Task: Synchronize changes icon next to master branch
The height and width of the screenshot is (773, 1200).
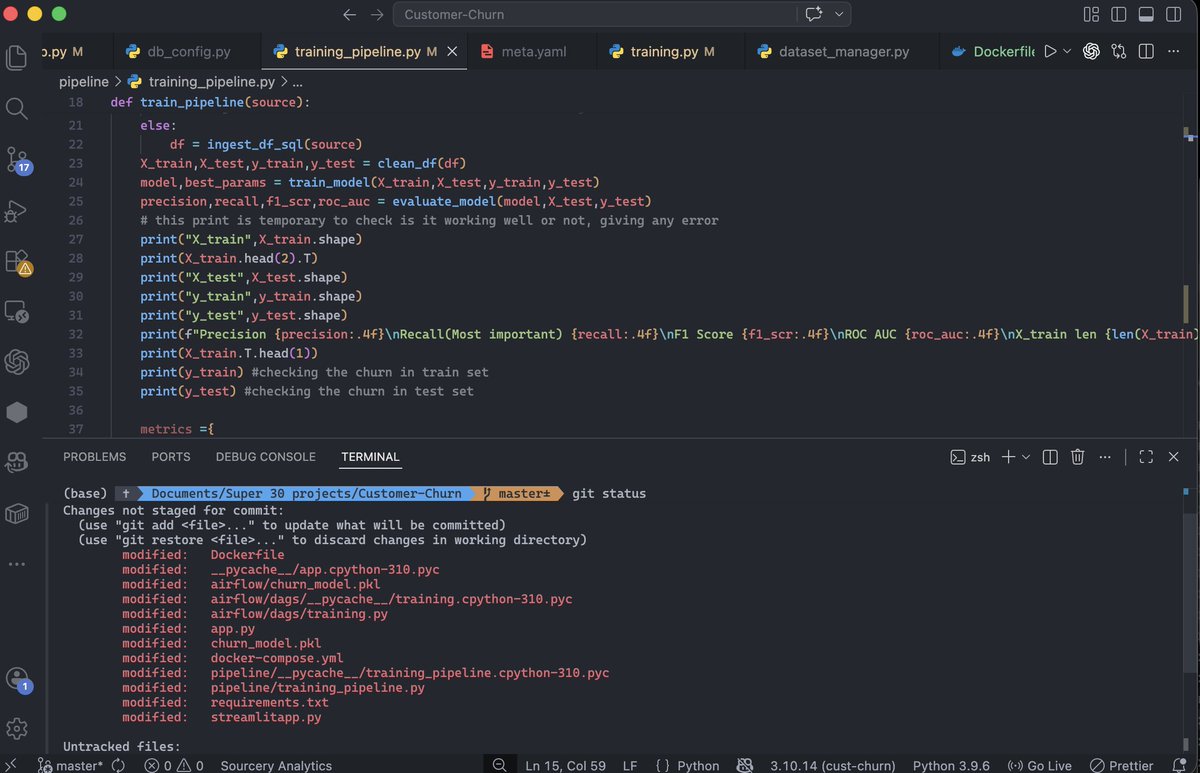Action: pyautogui.click(x=118, y=765)
